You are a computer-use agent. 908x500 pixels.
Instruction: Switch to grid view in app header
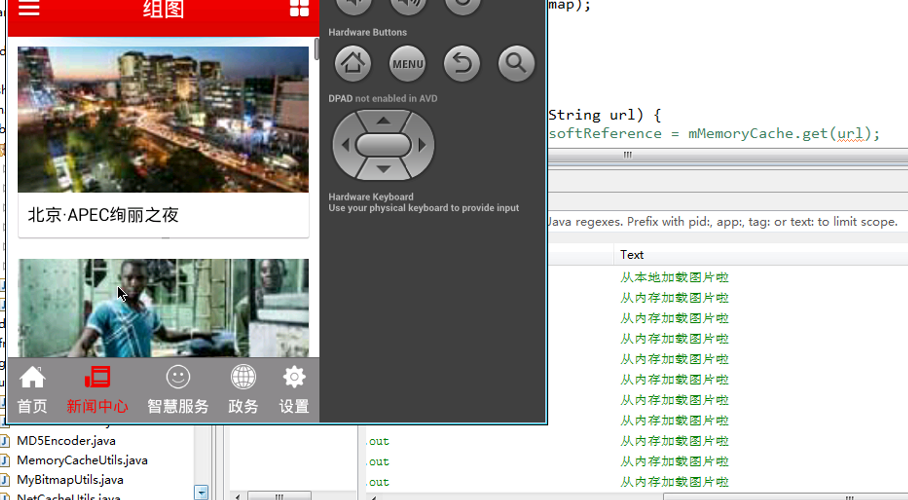point(299,8)
